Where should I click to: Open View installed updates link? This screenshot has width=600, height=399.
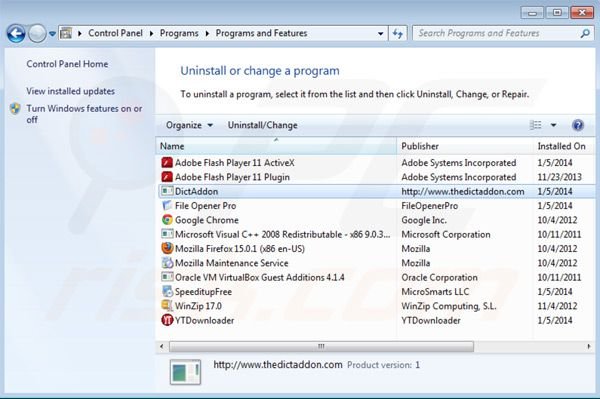(70, 91)
